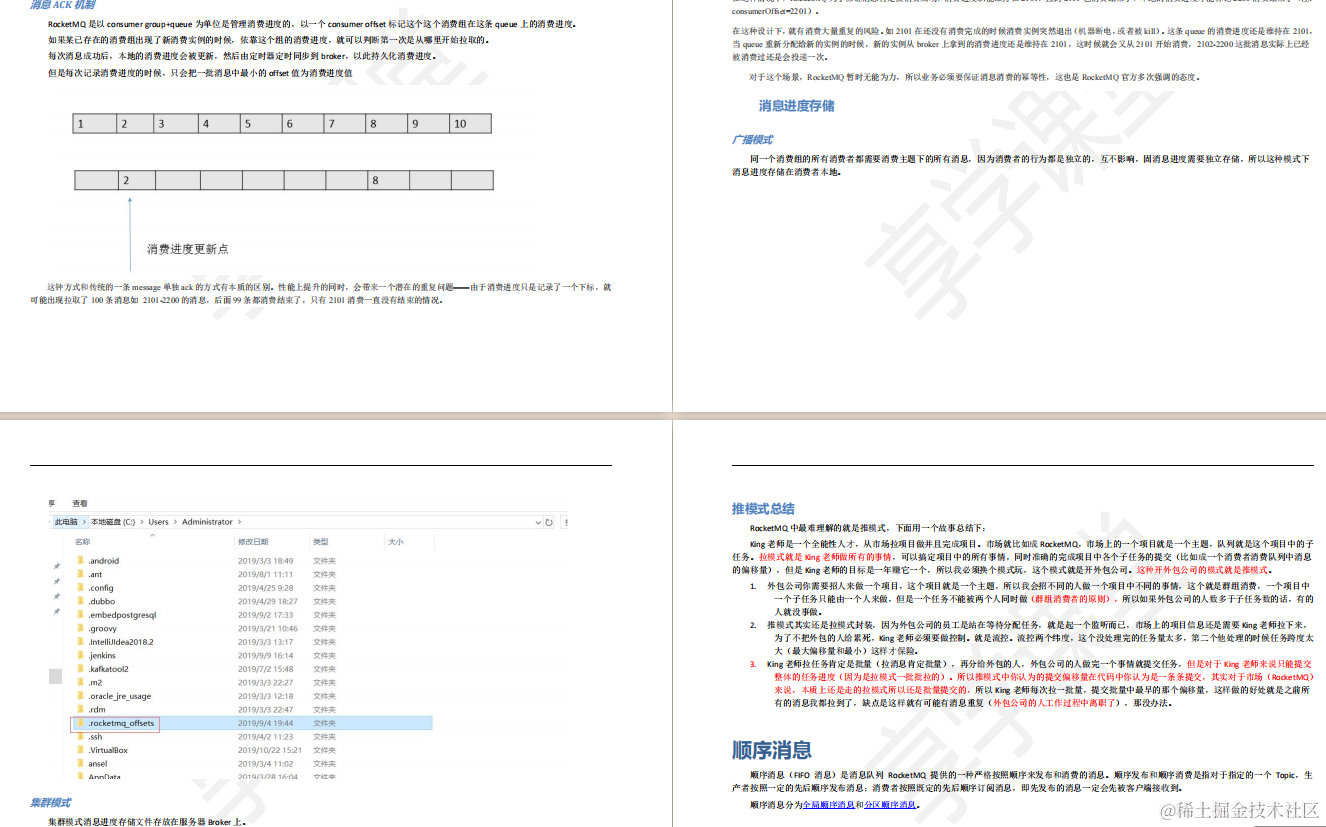
Task: Open the .android folder icon
Action: [x=78, y=560]
